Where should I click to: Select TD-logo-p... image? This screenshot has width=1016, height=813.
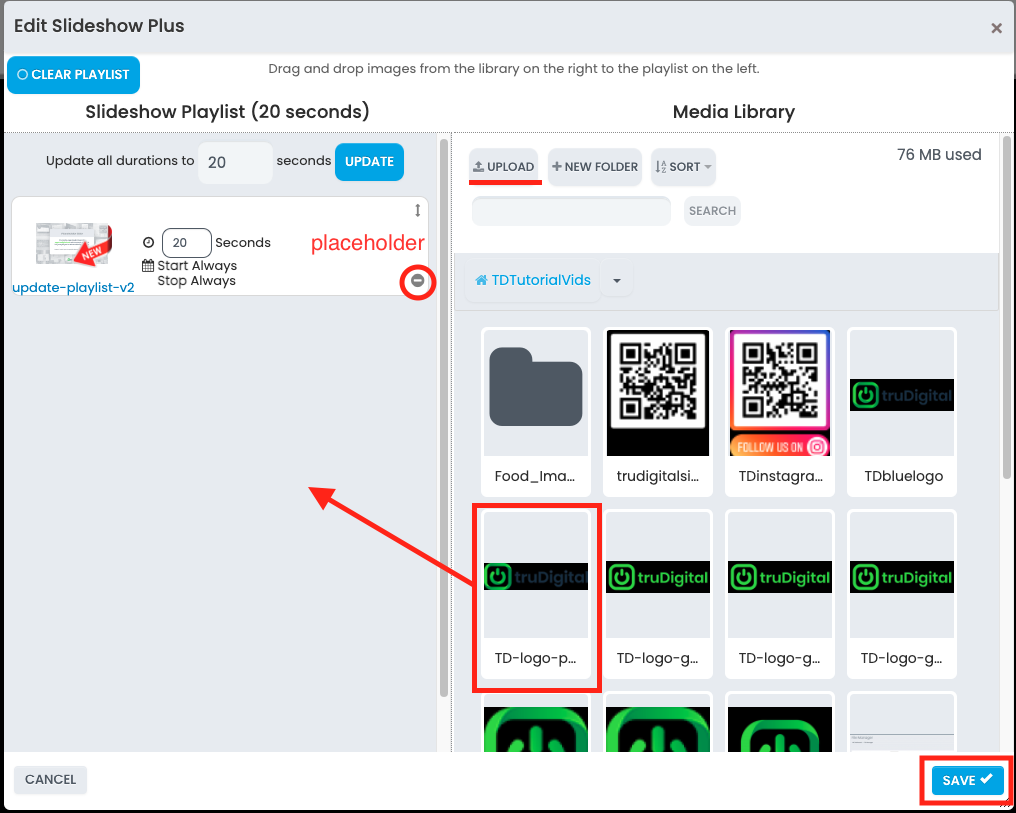click(x=536, y=594)
